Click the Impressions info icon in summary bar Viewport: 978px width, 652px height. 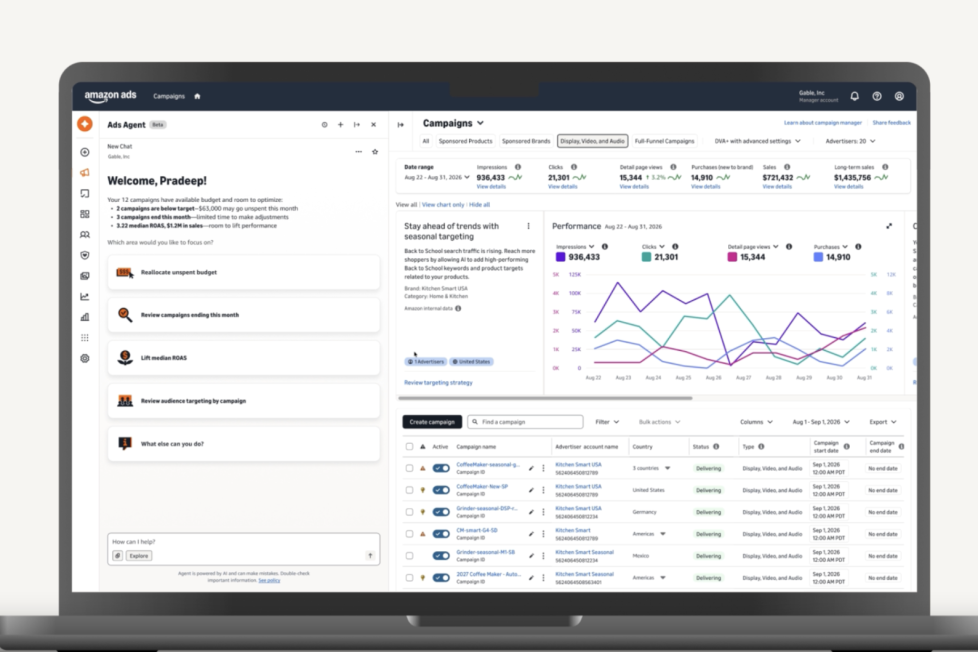518,167
